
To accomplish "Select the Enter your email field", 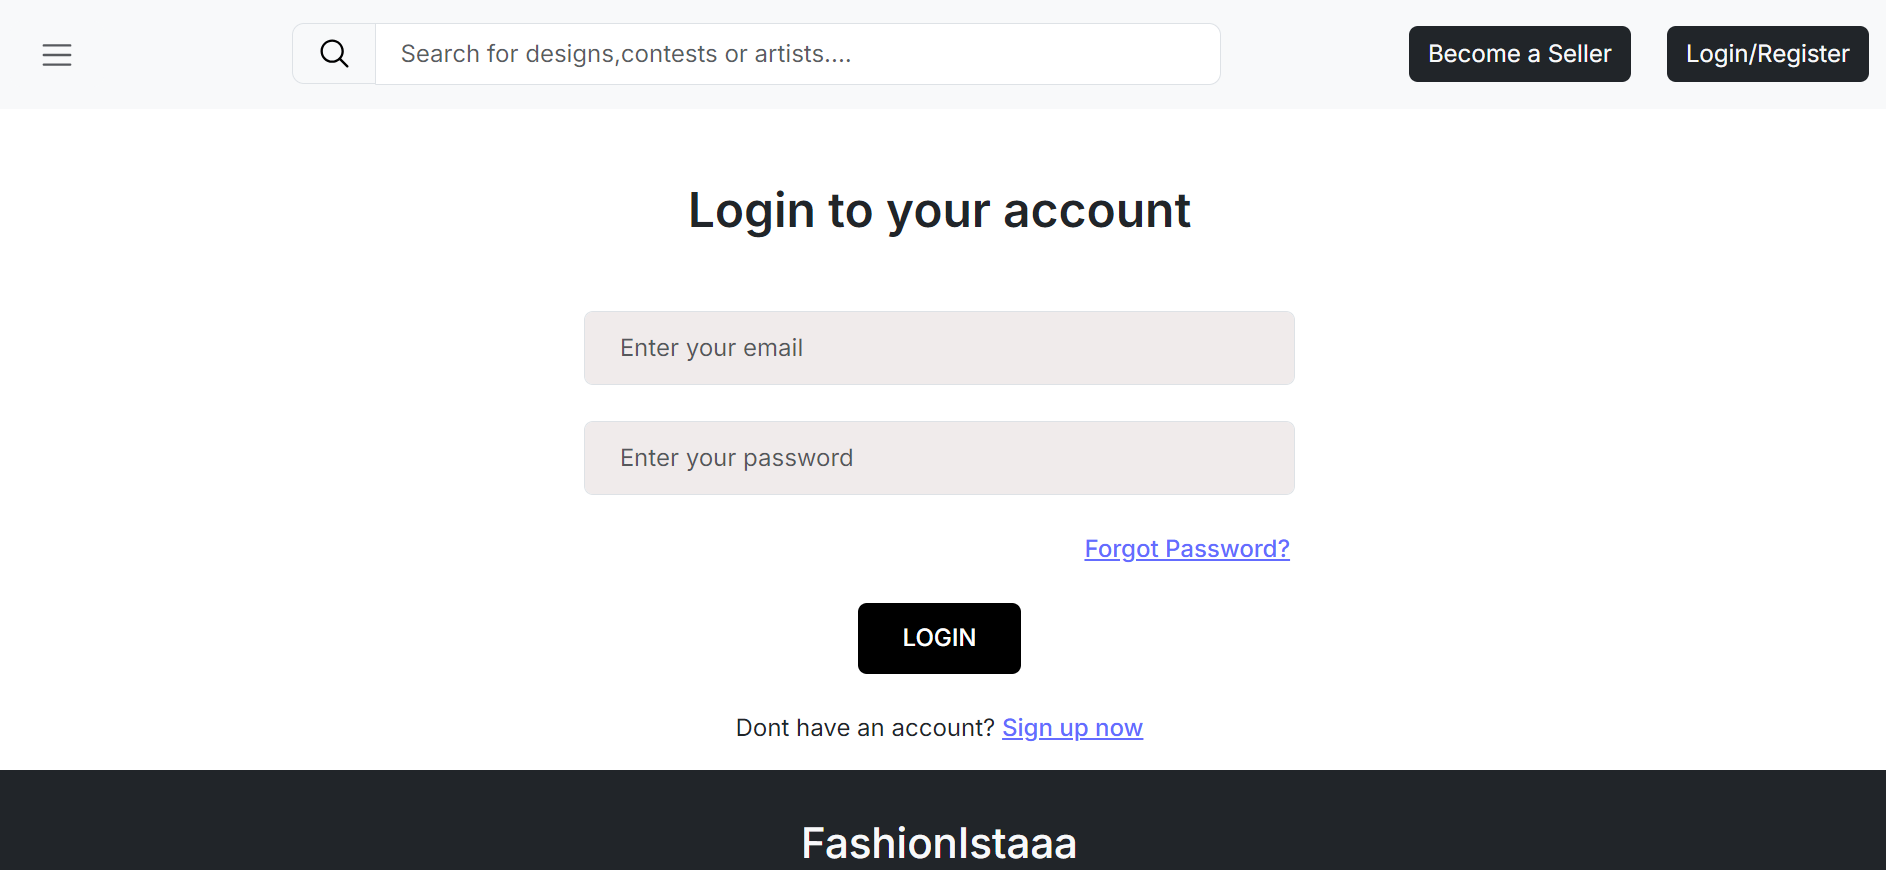I will [x=939, y=348].
